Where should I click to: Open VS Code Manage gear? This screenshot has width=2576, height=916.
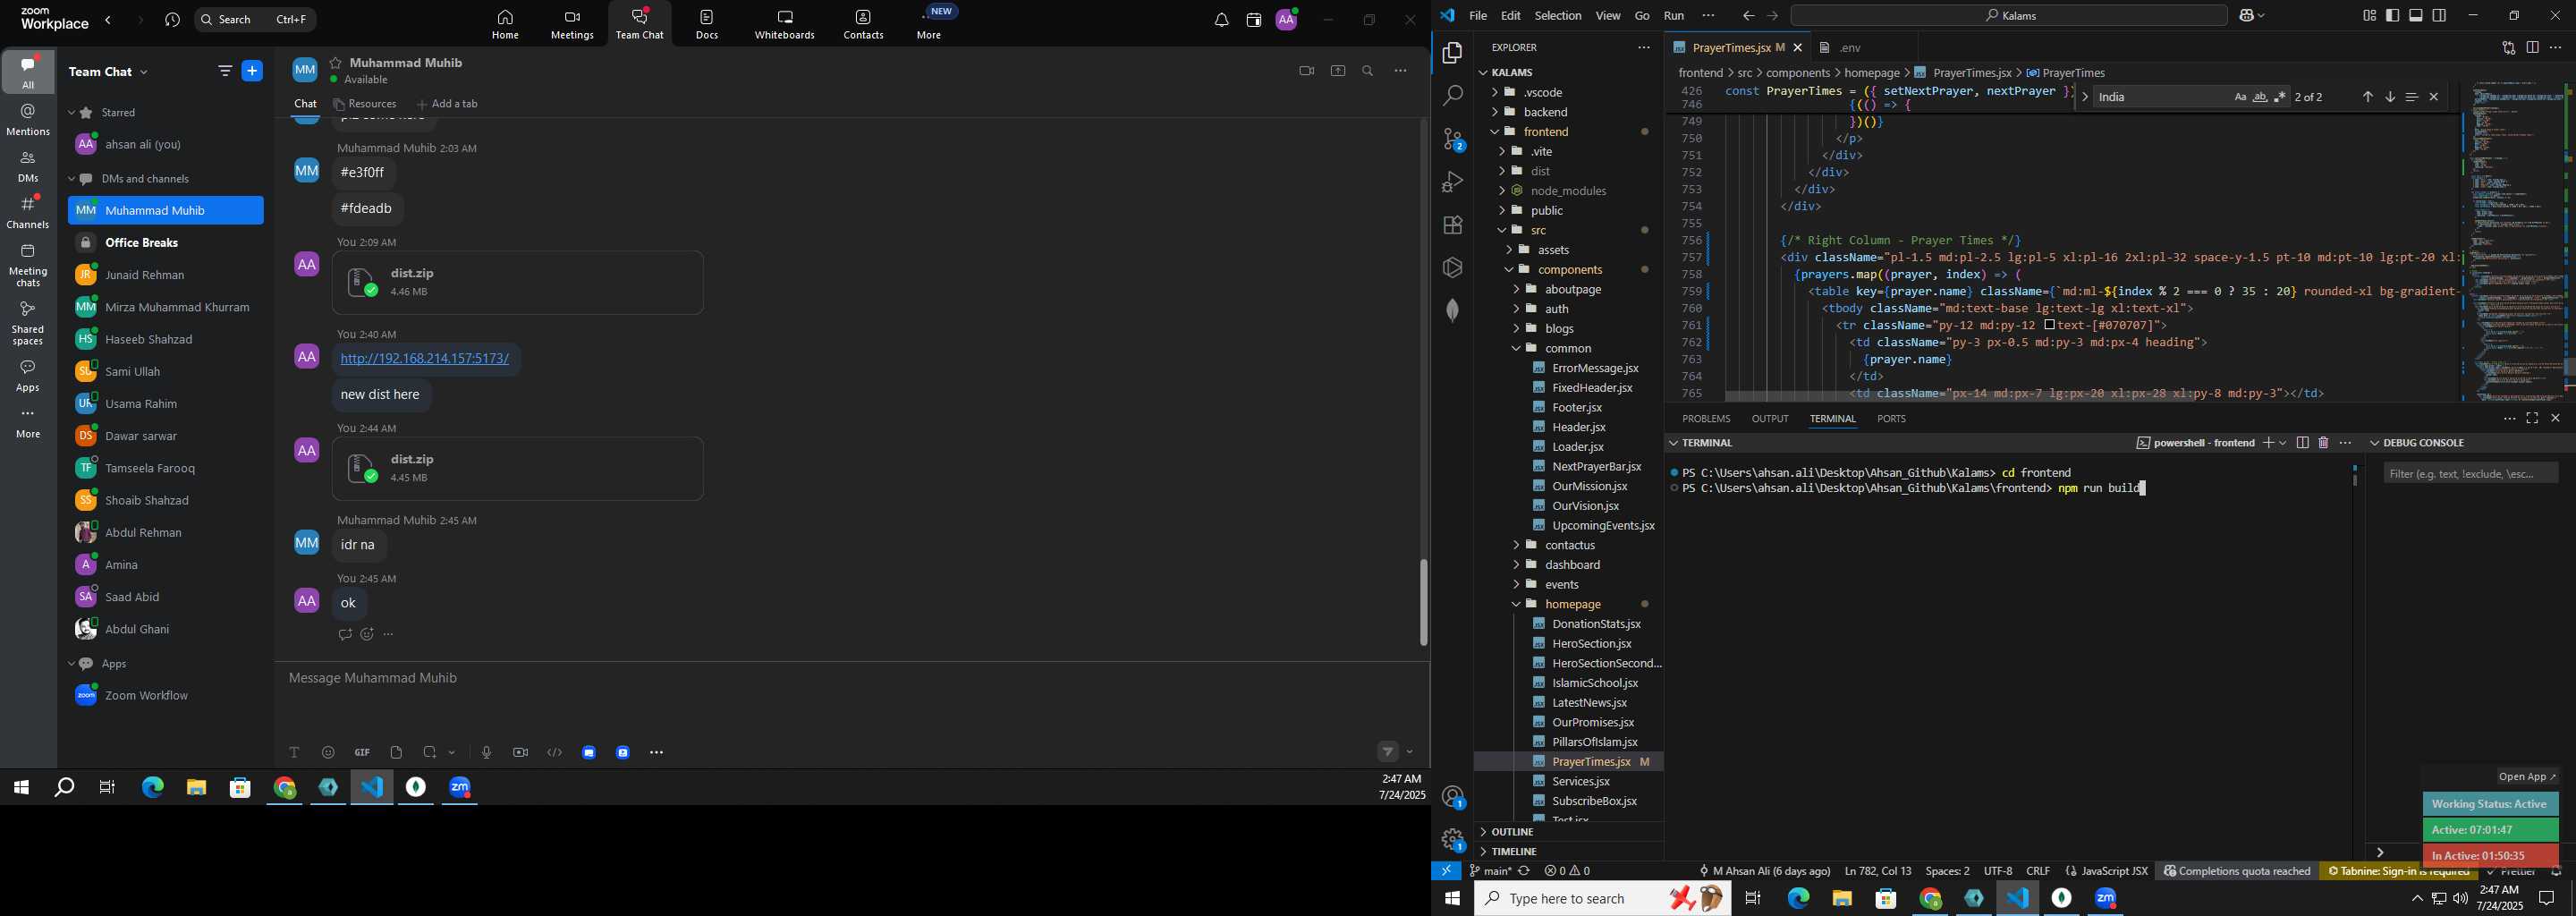(x=1452, y=839)
